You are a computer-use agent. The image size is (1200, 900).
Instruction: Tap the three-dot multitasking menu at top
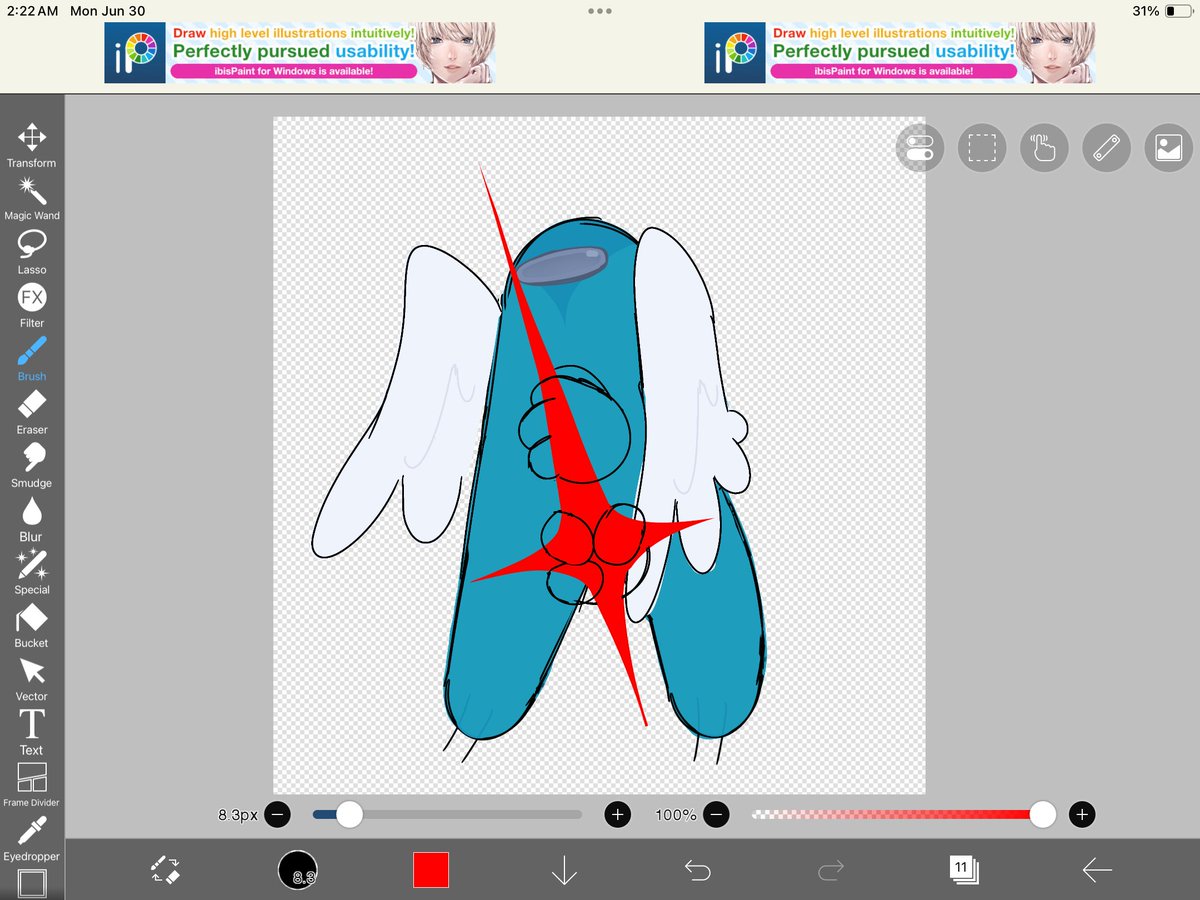(x=600, y=11)
